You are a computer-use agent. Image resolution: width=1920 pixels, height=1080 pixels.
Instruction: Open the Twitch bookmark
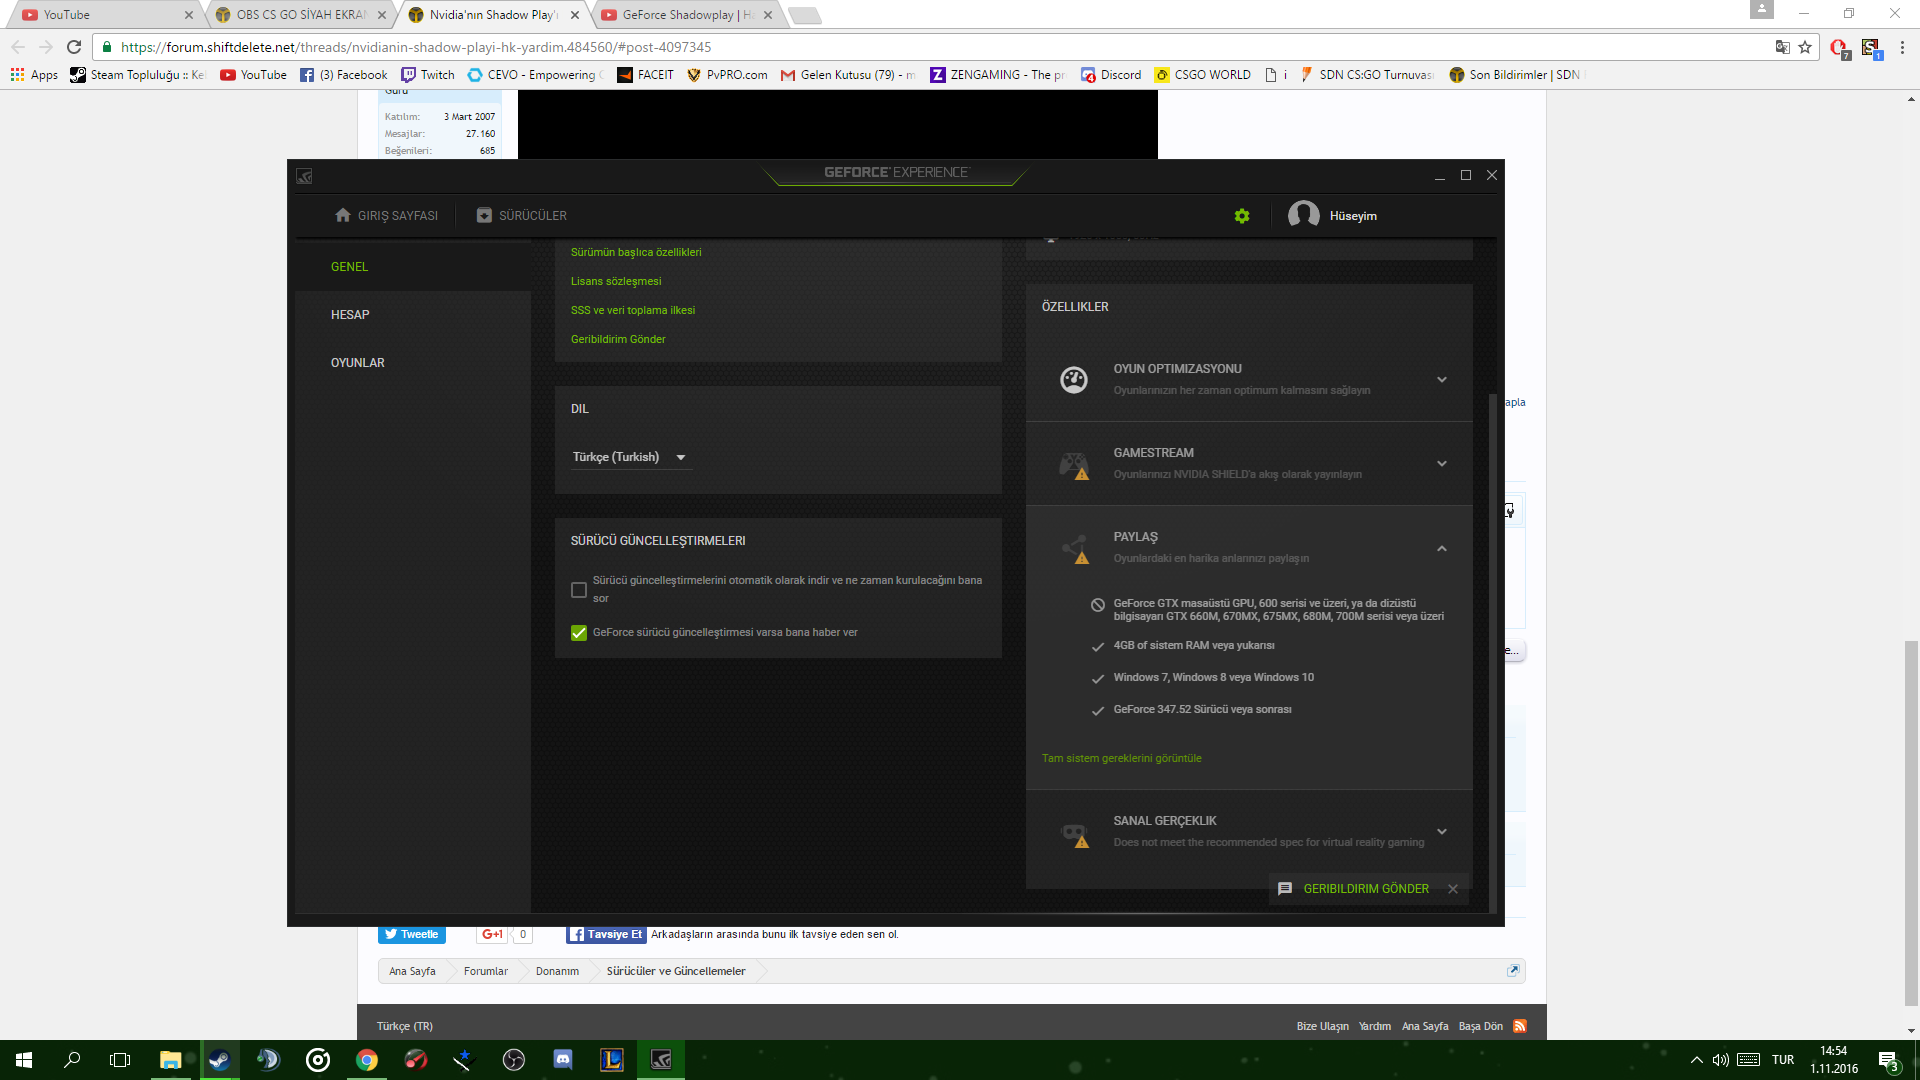428,75
